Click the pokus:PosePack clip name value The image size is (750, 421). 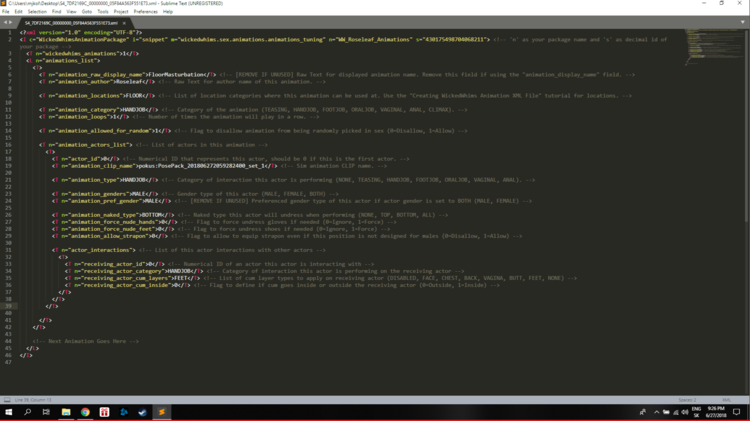201,166
